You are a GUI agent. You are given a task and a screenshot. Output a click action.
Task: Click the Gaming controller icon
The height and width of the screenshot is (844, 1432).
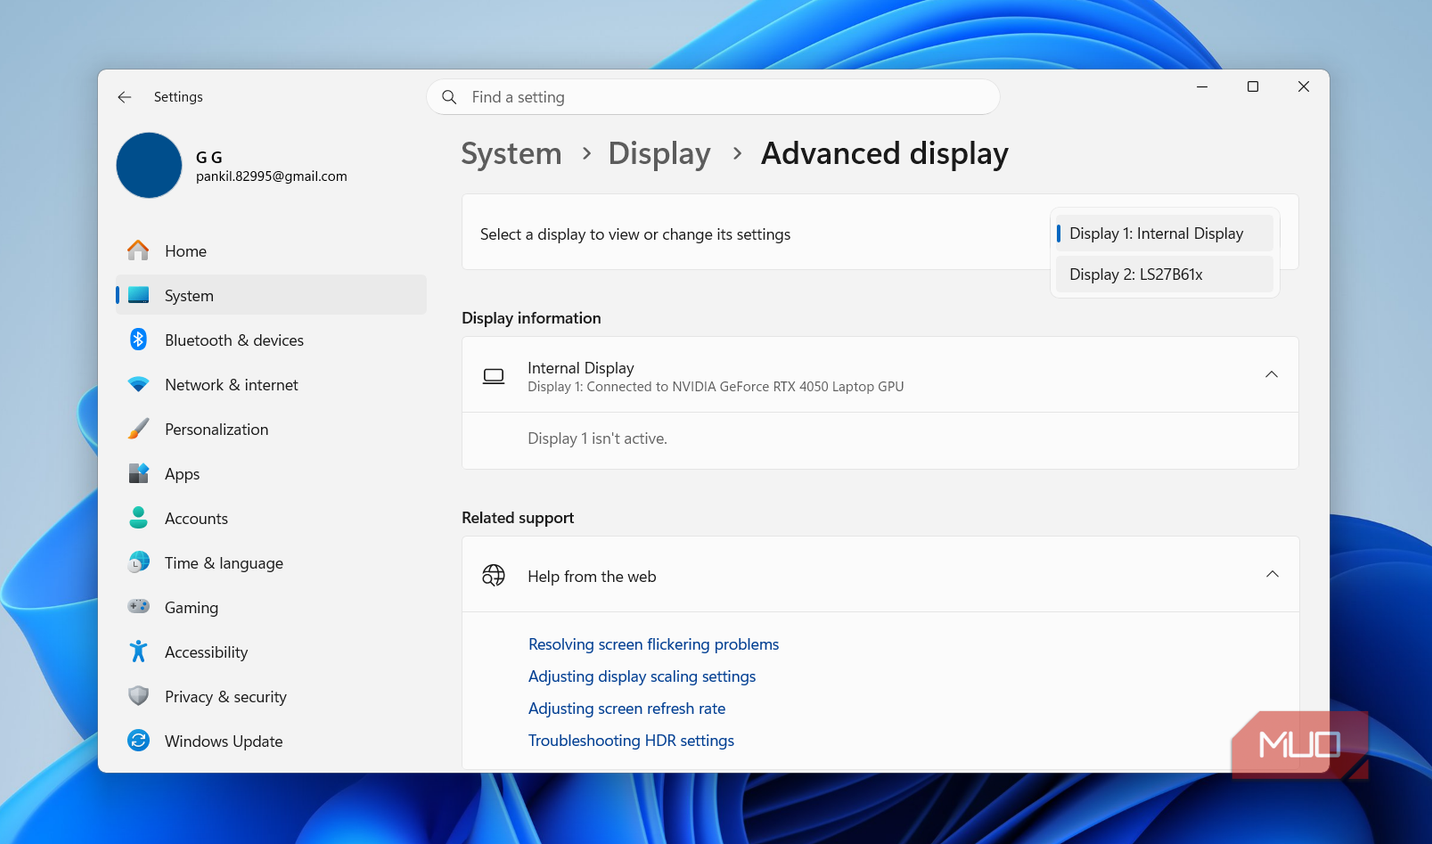point(138,607)
